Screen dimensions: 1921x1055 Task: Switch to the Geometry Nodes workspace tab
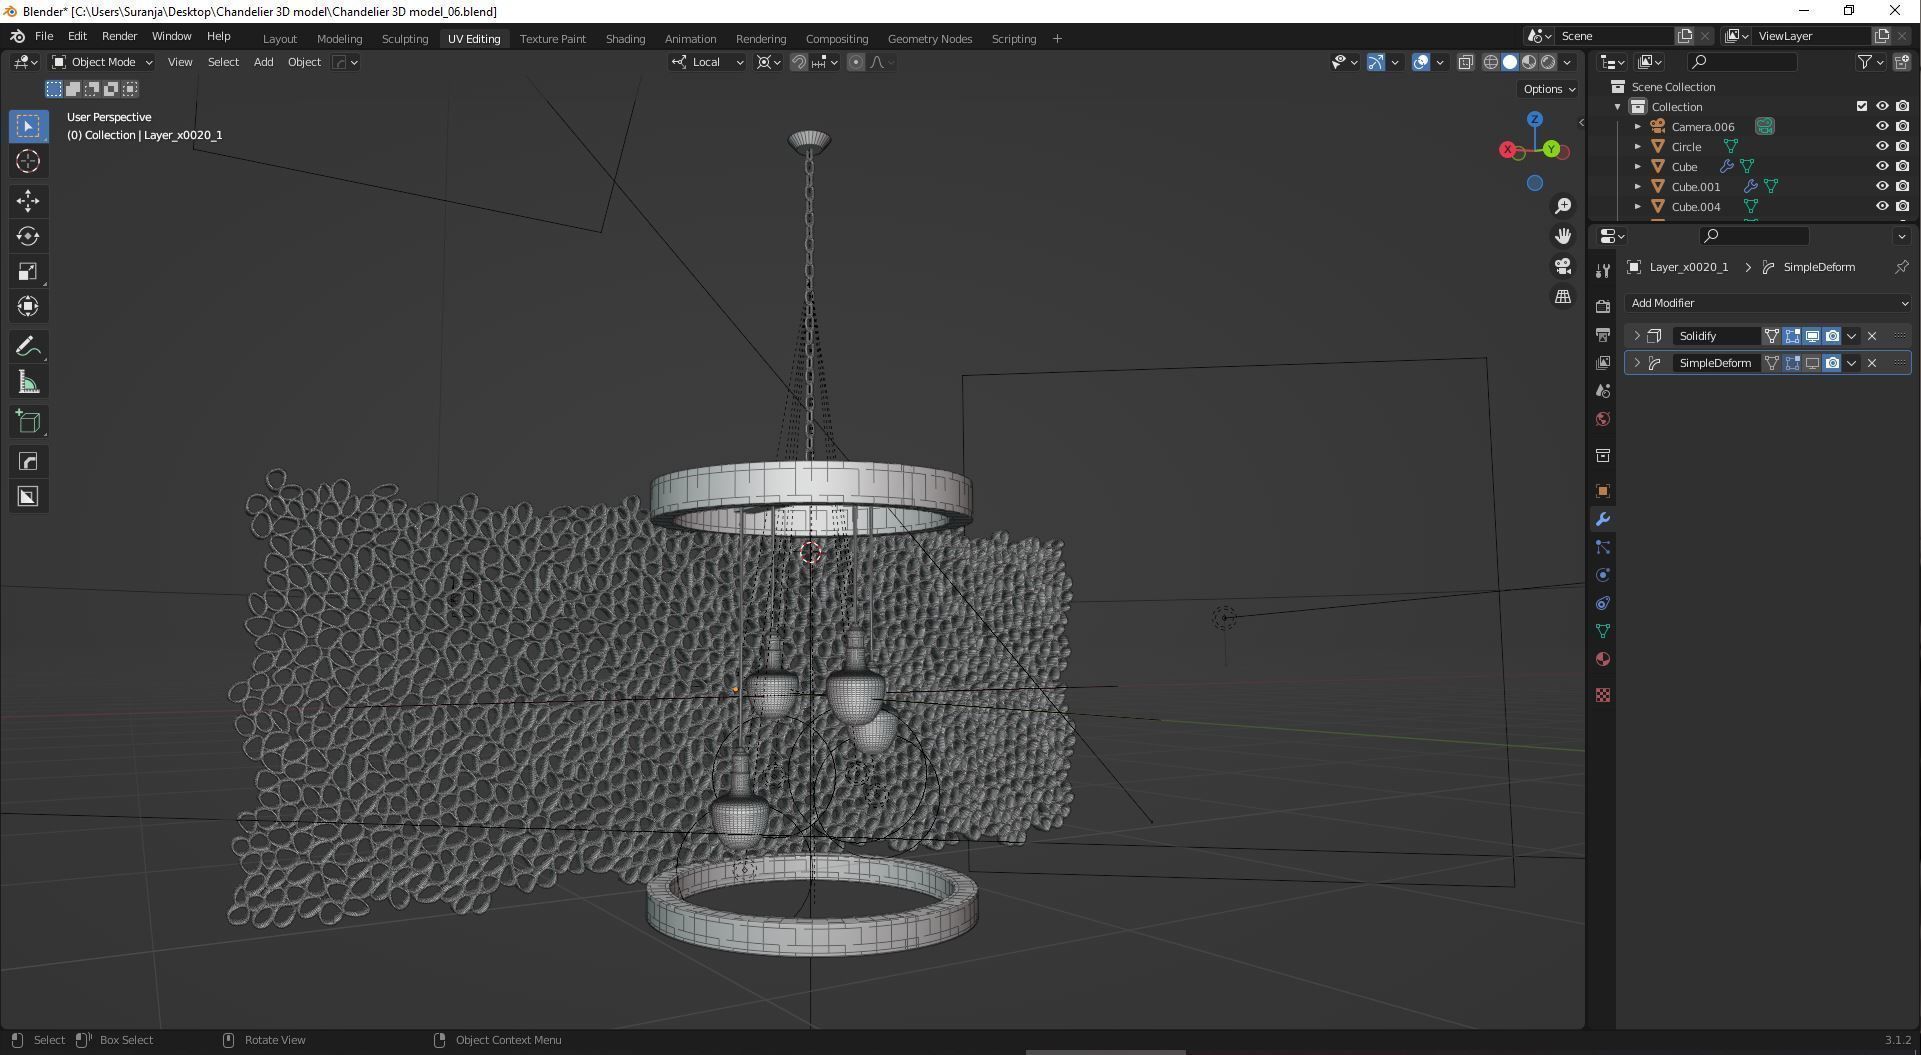point(930,39)
